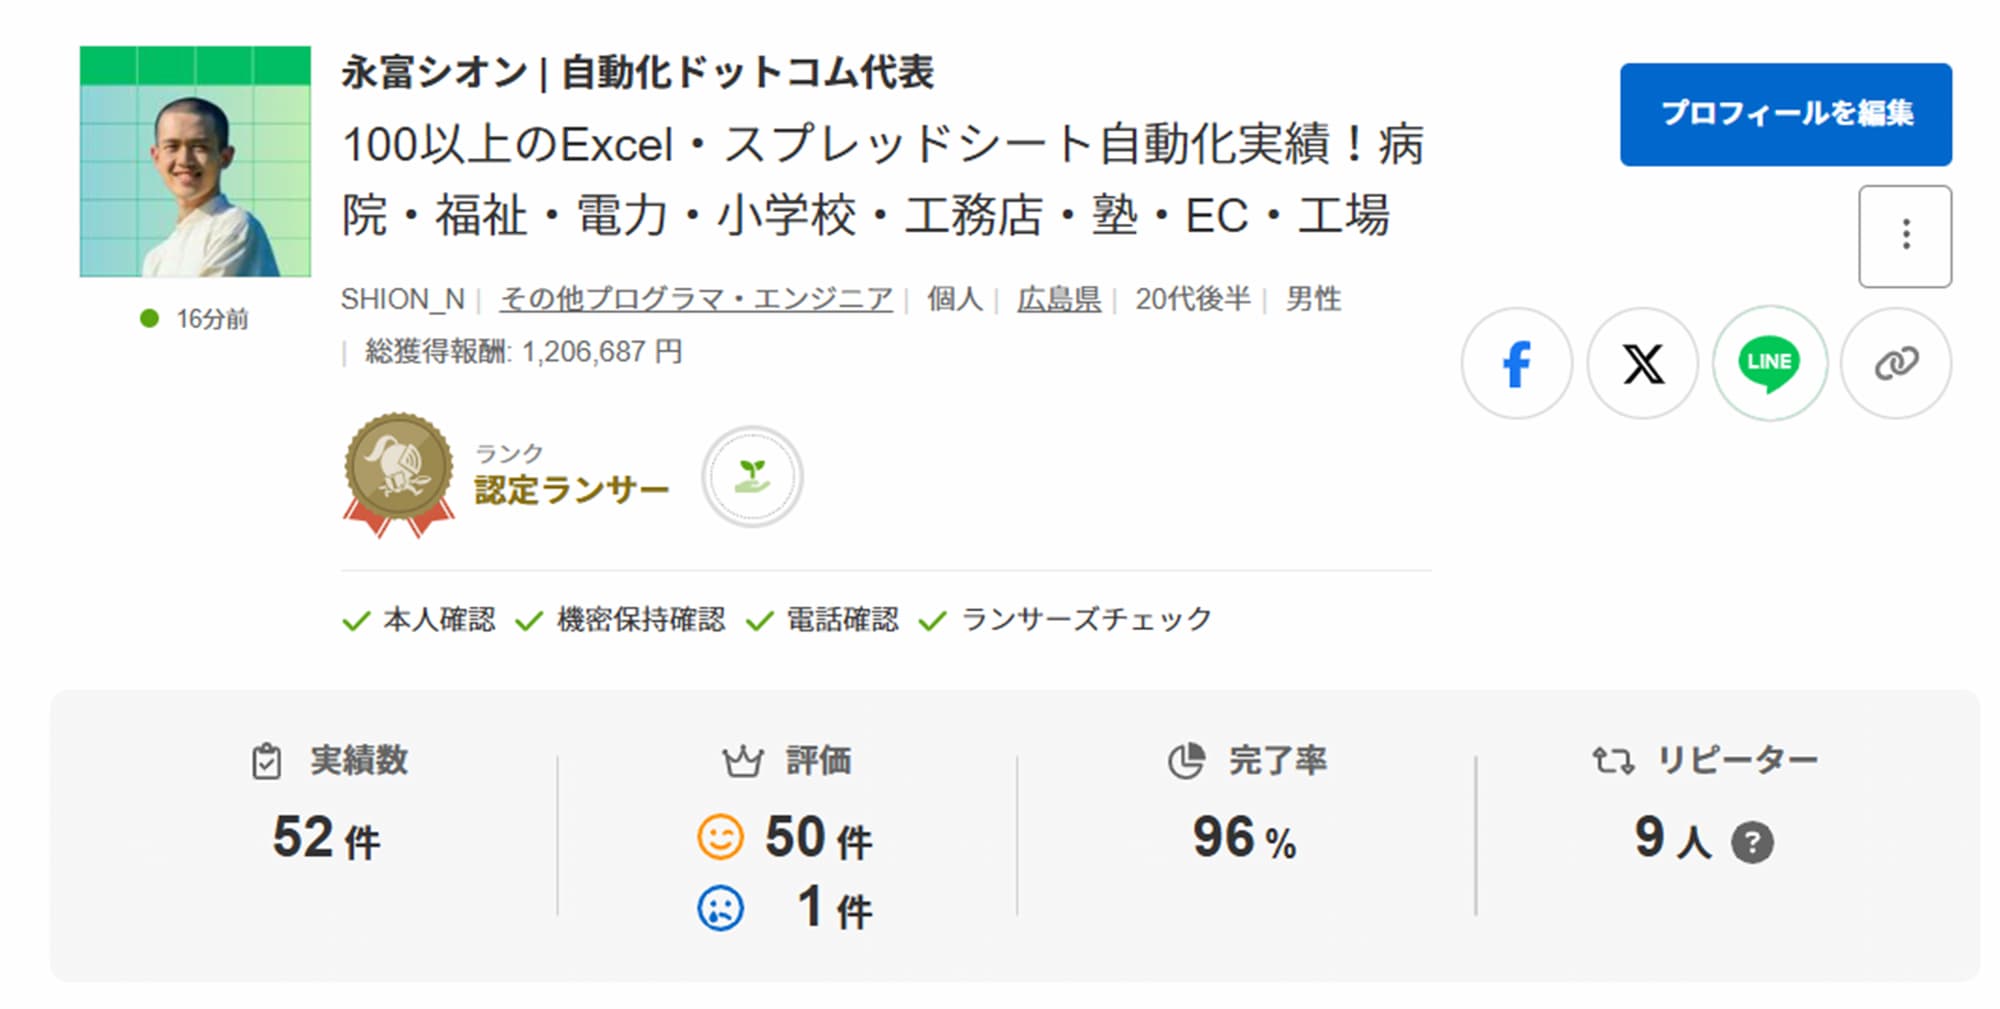Open the 広島県 location link

pos(1058,299)
